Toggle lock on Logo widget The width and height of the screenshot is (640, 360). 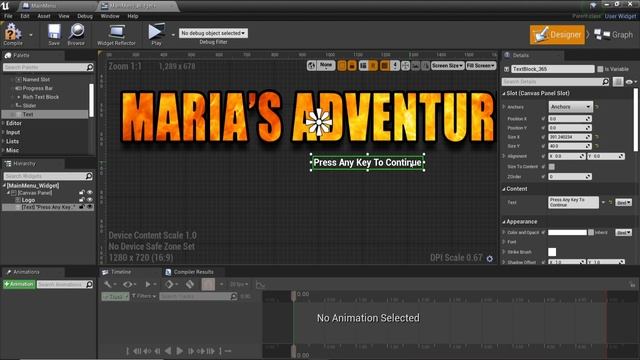coord(82,200)
